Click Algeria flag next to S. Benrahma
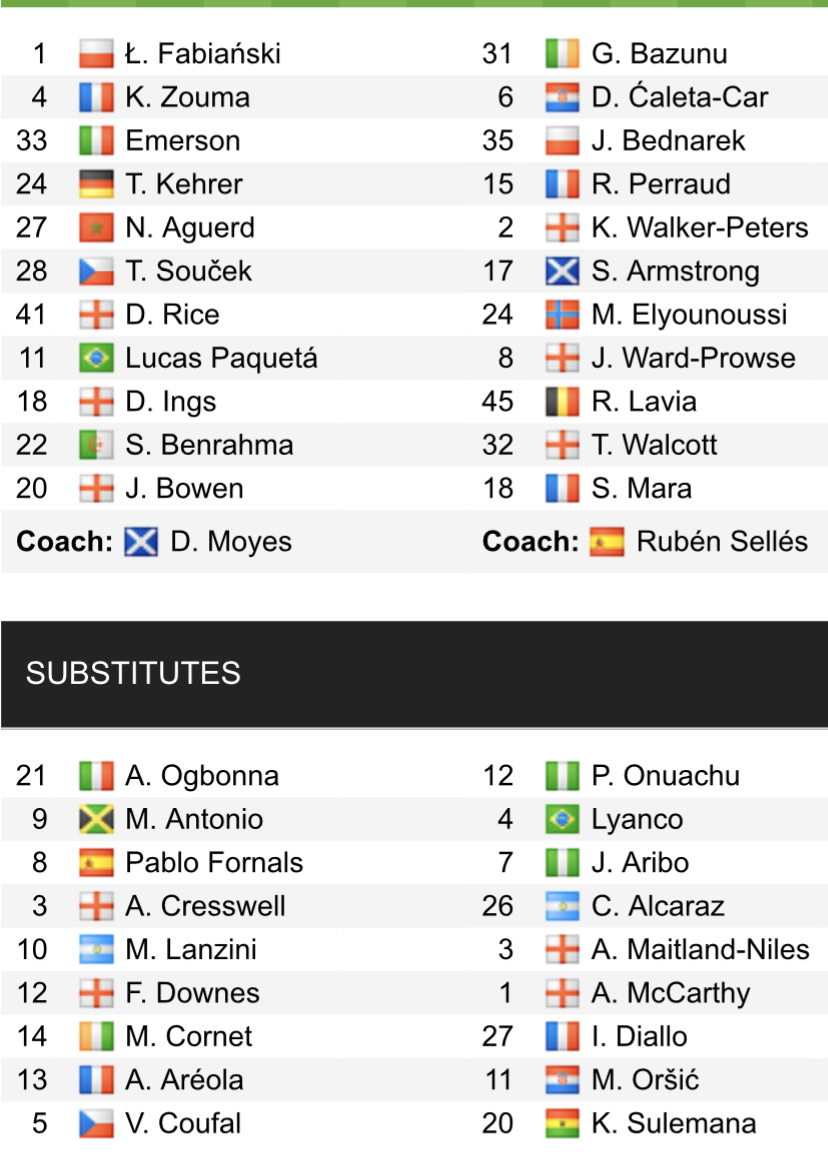 (96, 445)
